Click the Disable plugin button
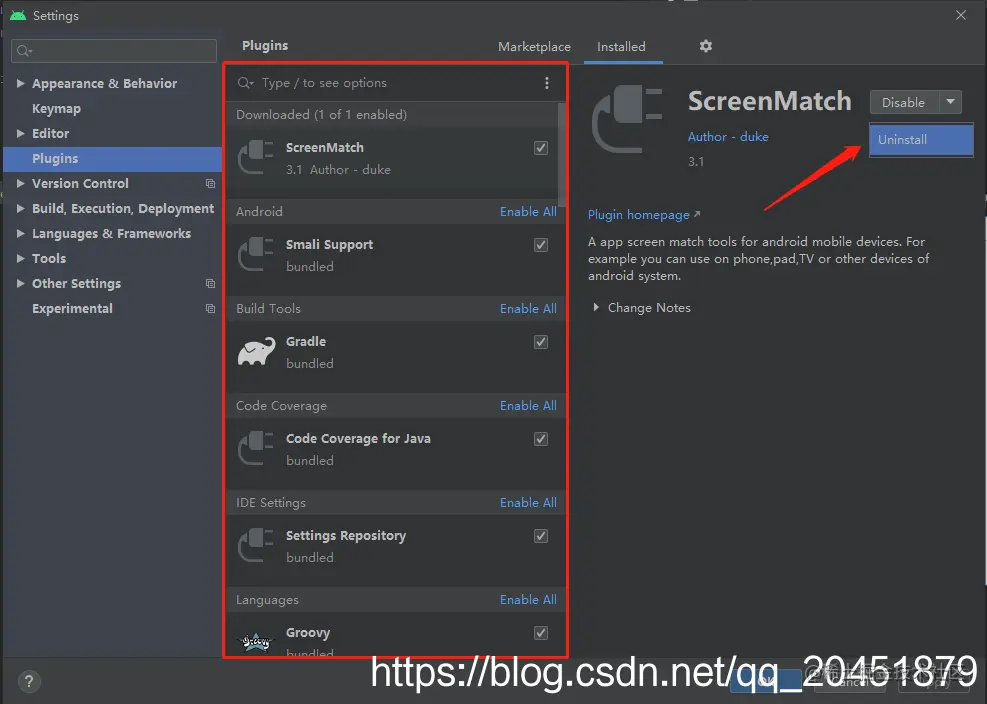Image resolution: width=987 pixels, height=704 pixels. point(904,102)
